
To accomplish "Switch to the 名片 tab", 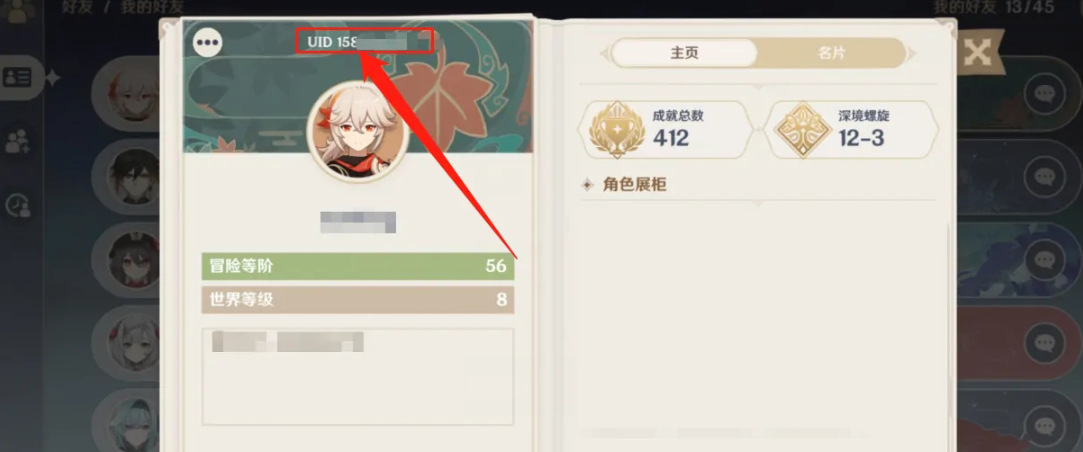I will click(832, 53).
